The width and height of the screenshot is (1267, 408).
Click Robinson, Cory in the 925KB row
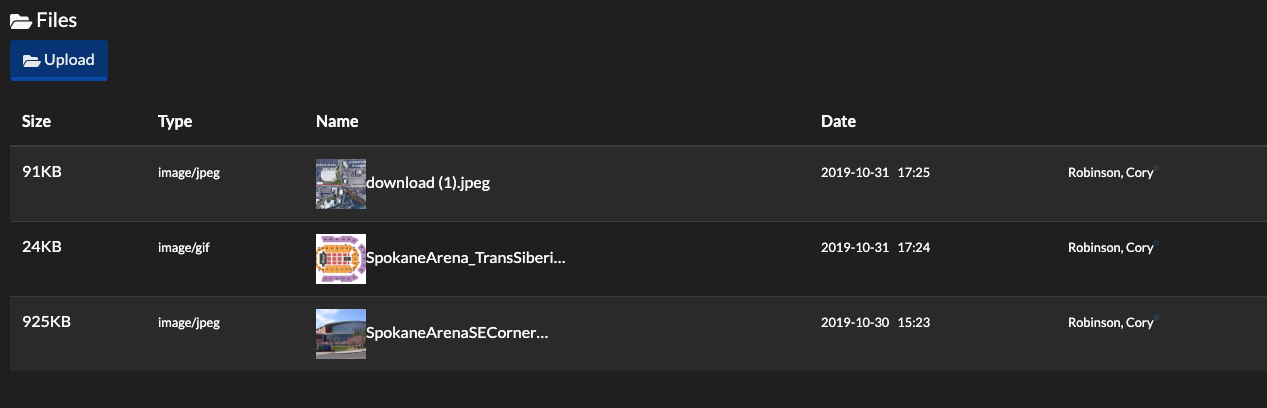1110,322
